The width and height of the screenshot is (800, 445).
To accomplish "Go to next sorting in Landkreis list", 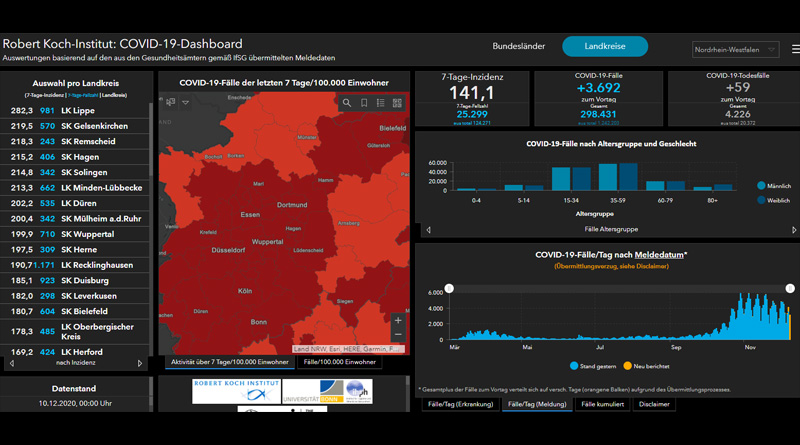I will pyautogui.click(x=140, y=363).
